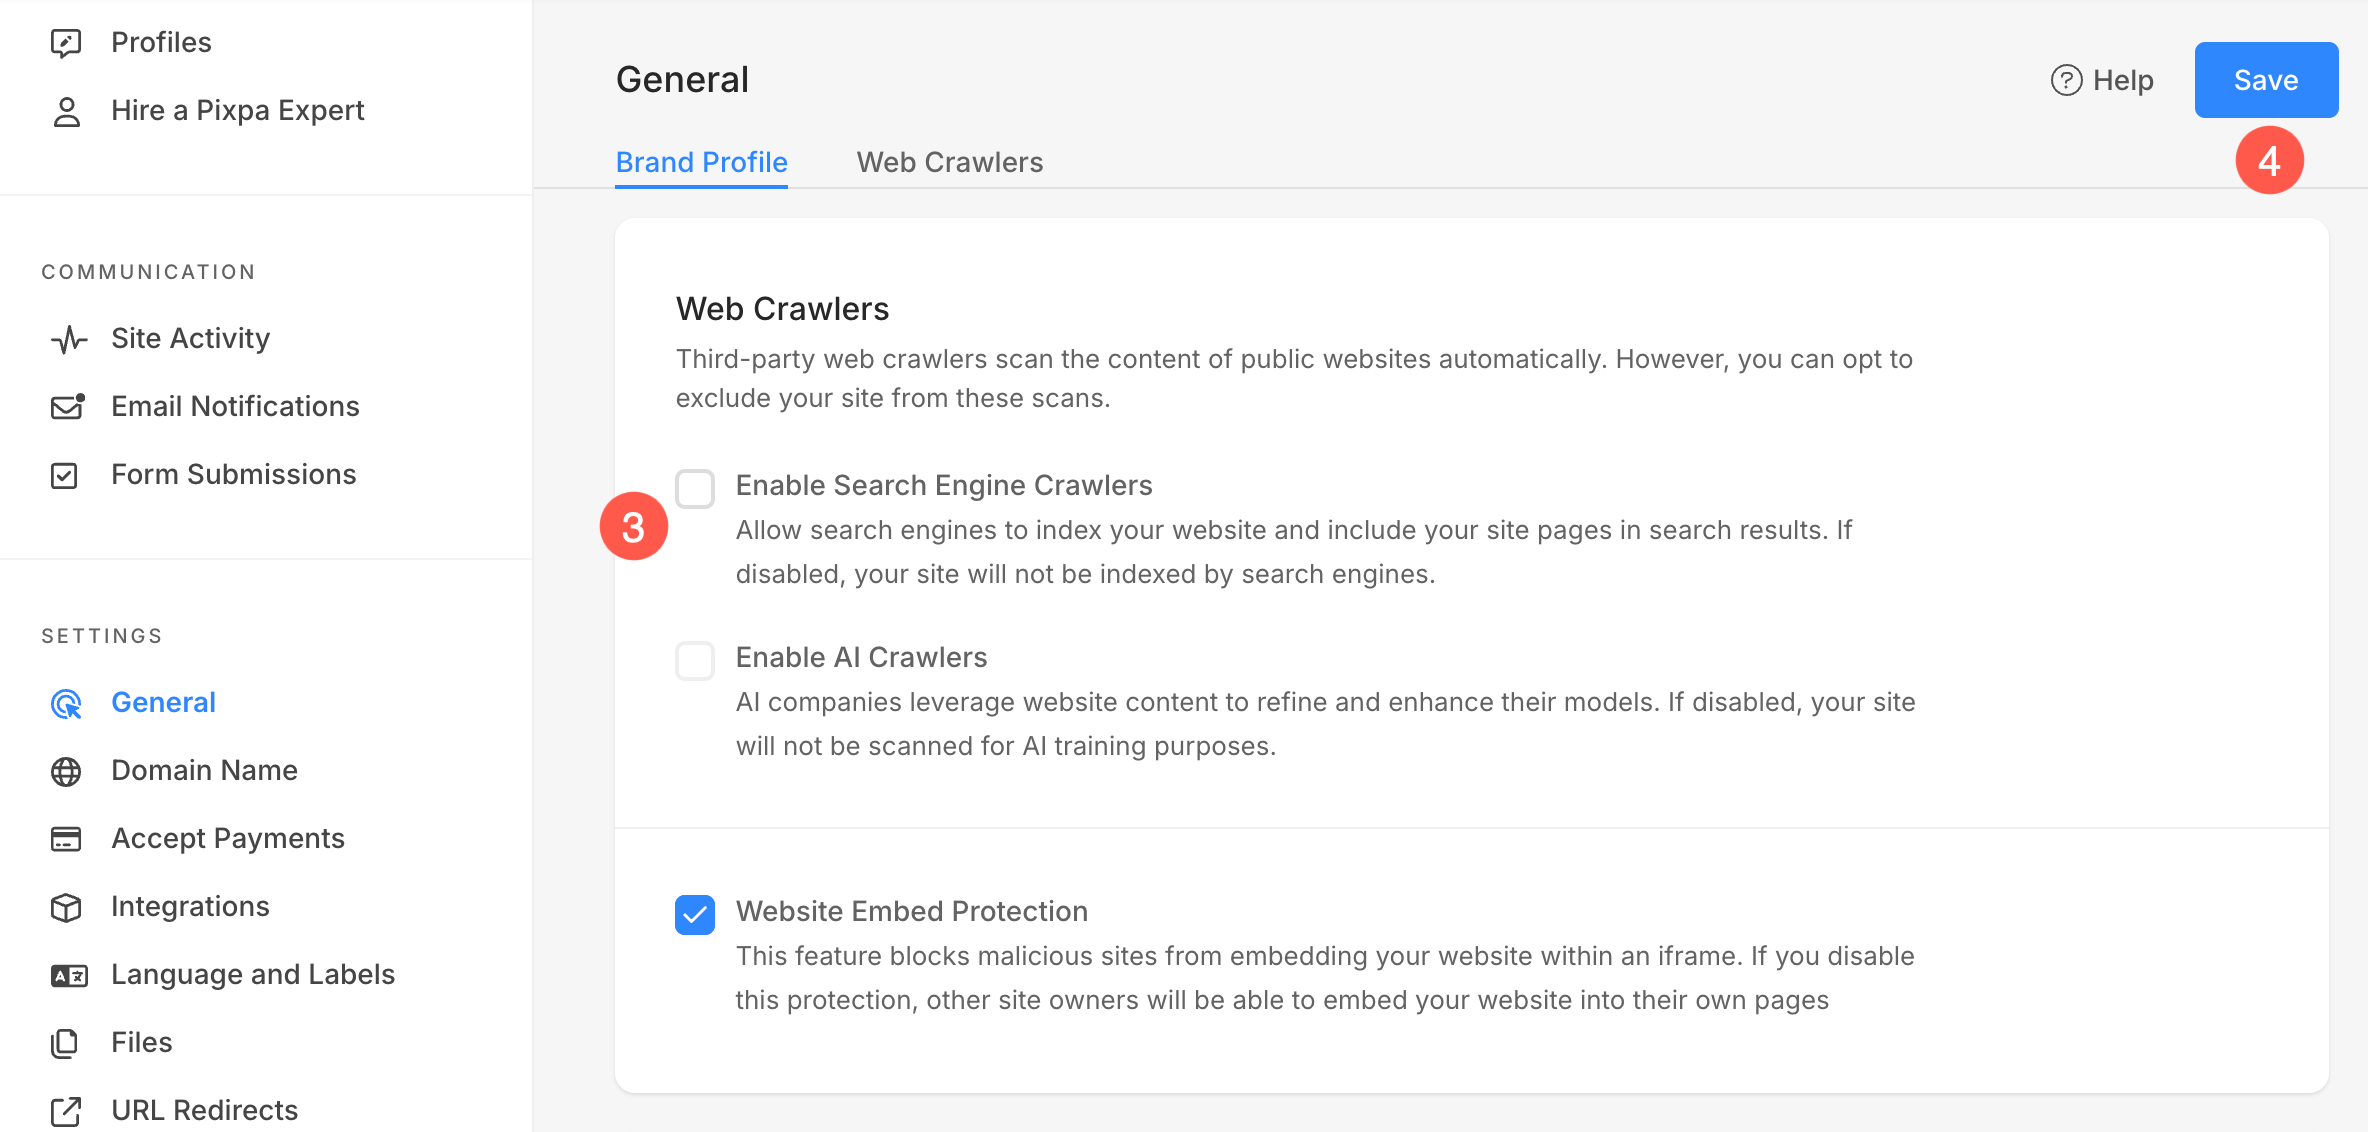The image size is (2368, 1132).
Task: Click the Accept Payments card icon
Action: pyautogui.click(x=66, y=839)
